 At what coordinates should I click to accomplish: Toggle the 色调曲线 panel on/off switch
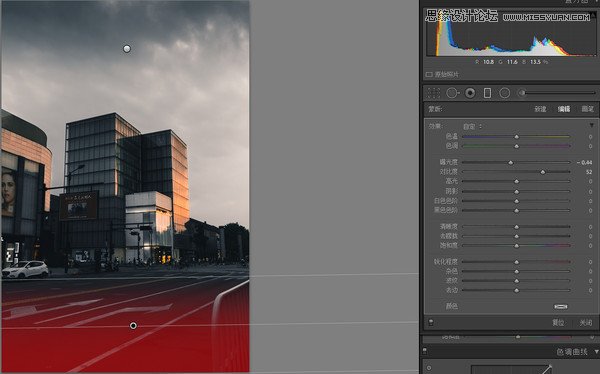point(425,351)
